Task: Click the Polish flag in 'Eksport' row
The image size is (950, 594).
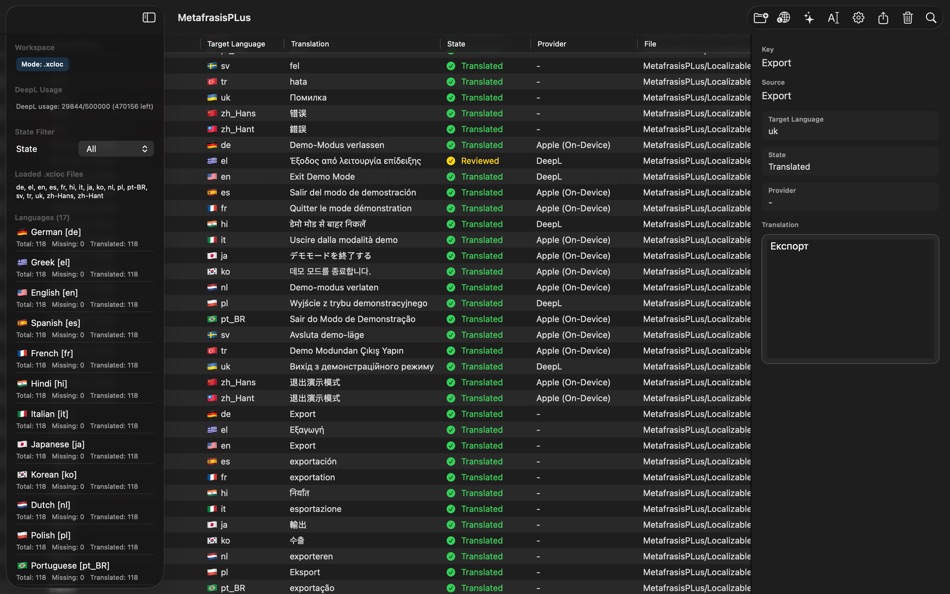Action: click(212, 572)
